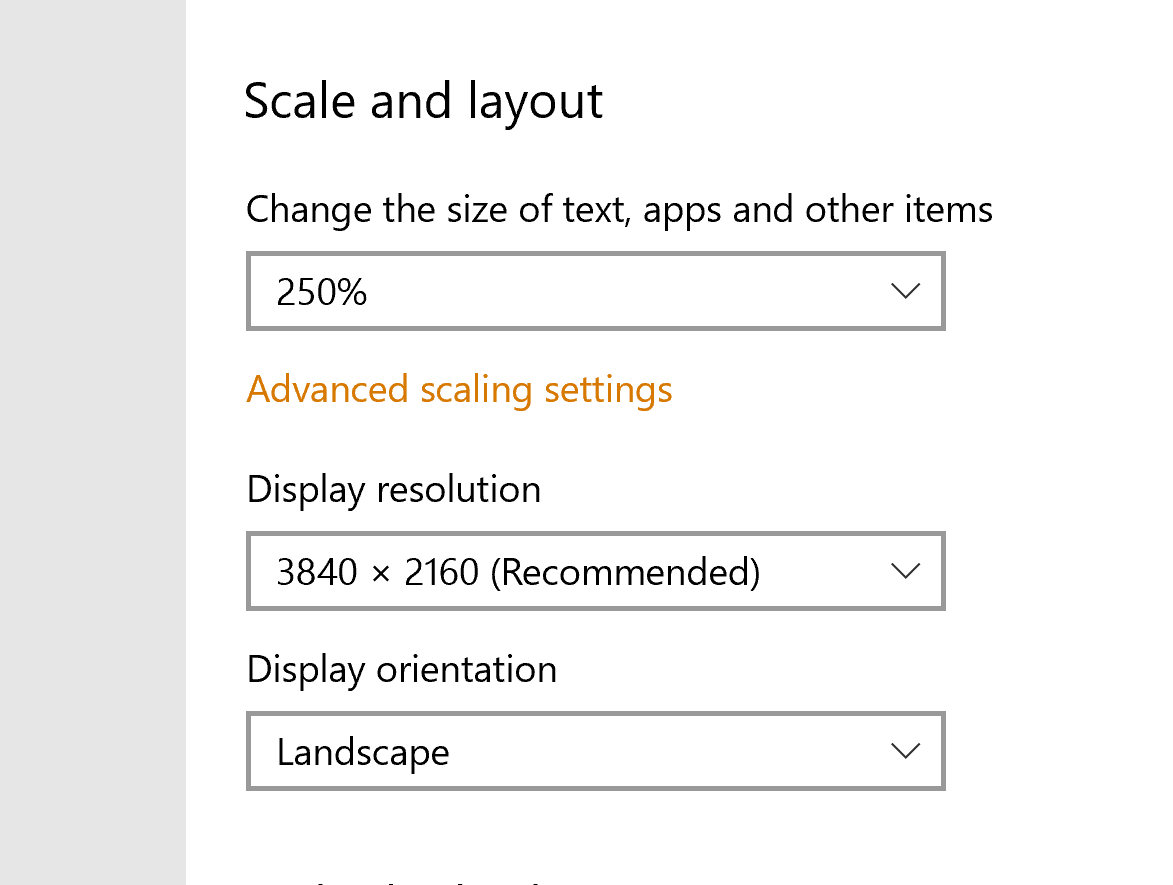Click chevron arrow in resolution box
The image size is (1173, 885).
pyautogui.click(x=905, y=572)
